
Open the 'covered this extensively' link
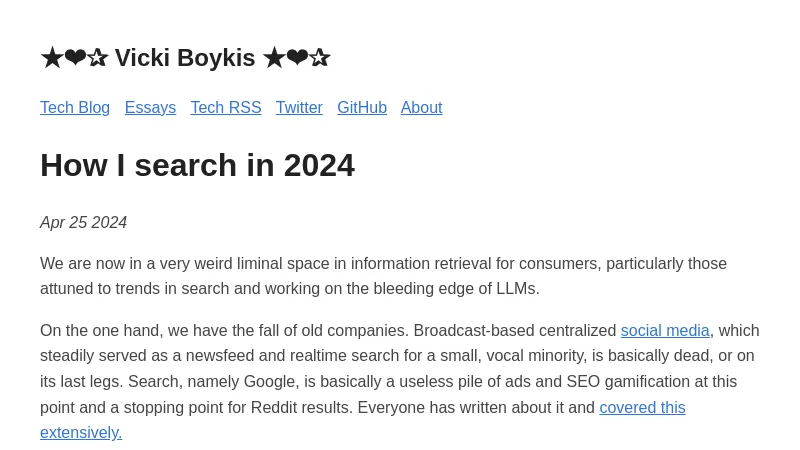coord(642,408)
